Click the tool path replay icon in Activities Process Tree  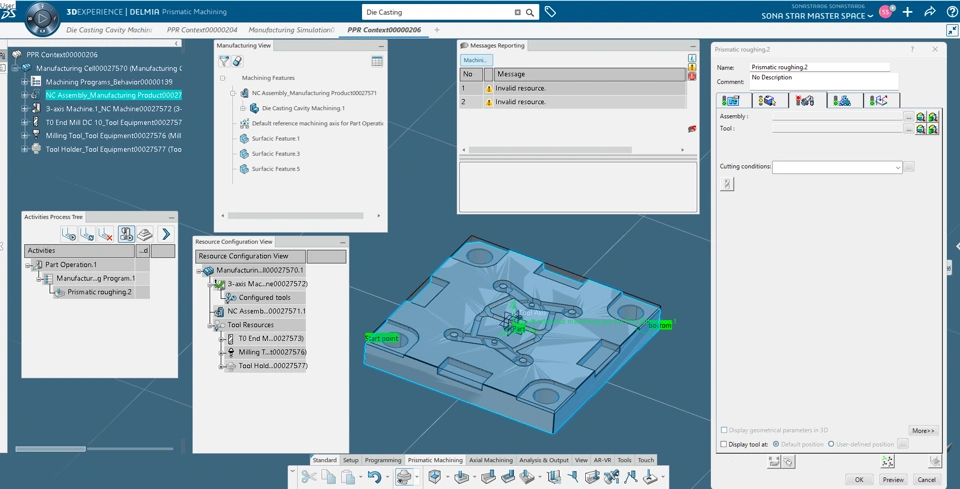[x=69, y=234]
